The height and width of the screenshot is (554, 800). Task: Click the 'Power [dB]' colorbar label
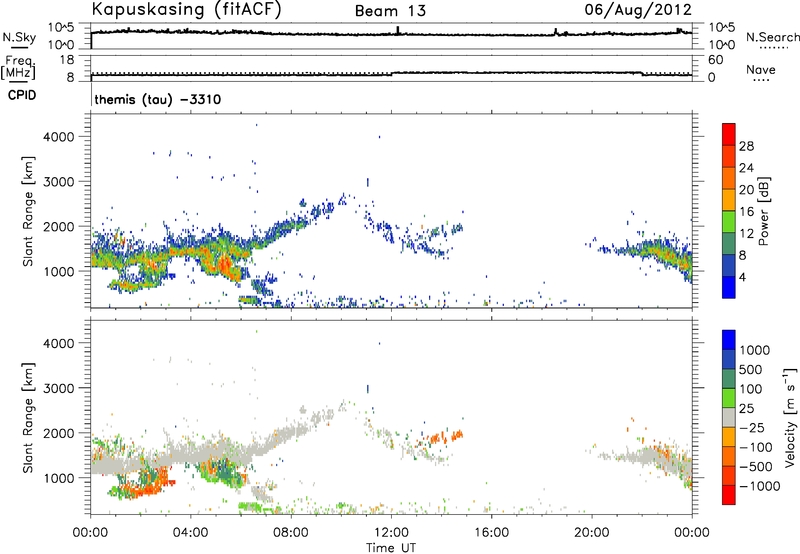click(x=763, y=211)
